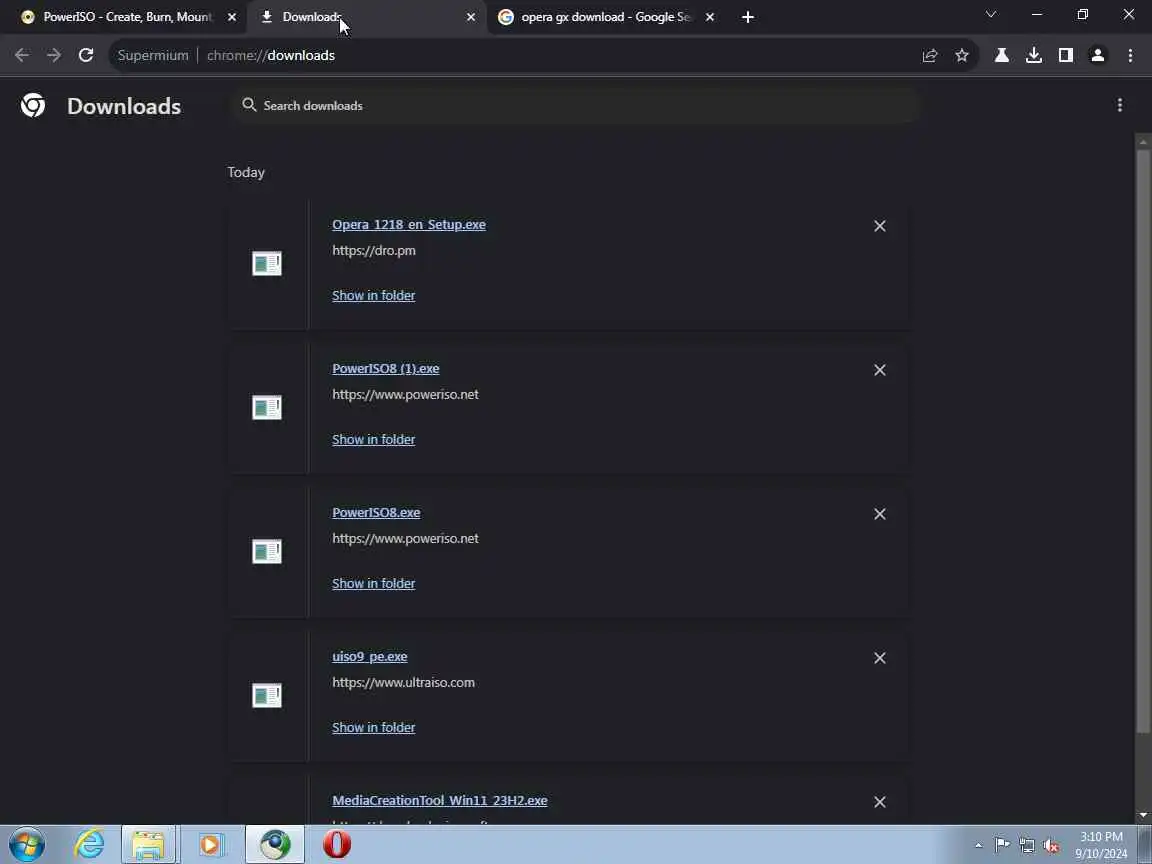Click the file icon for PowerISO8 (1).exe
The width and height of the screenshot is (1152, 864).
pos(267,407)
